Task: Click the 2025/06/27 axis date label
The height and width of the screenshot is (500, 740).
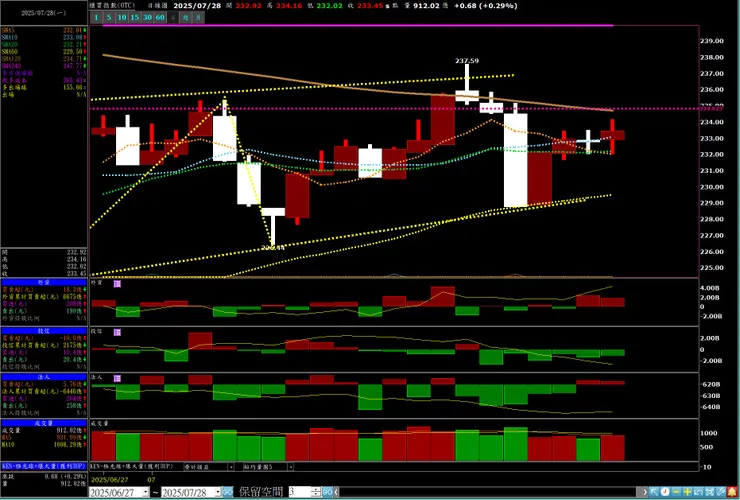Action: click(x=107, y=480)
